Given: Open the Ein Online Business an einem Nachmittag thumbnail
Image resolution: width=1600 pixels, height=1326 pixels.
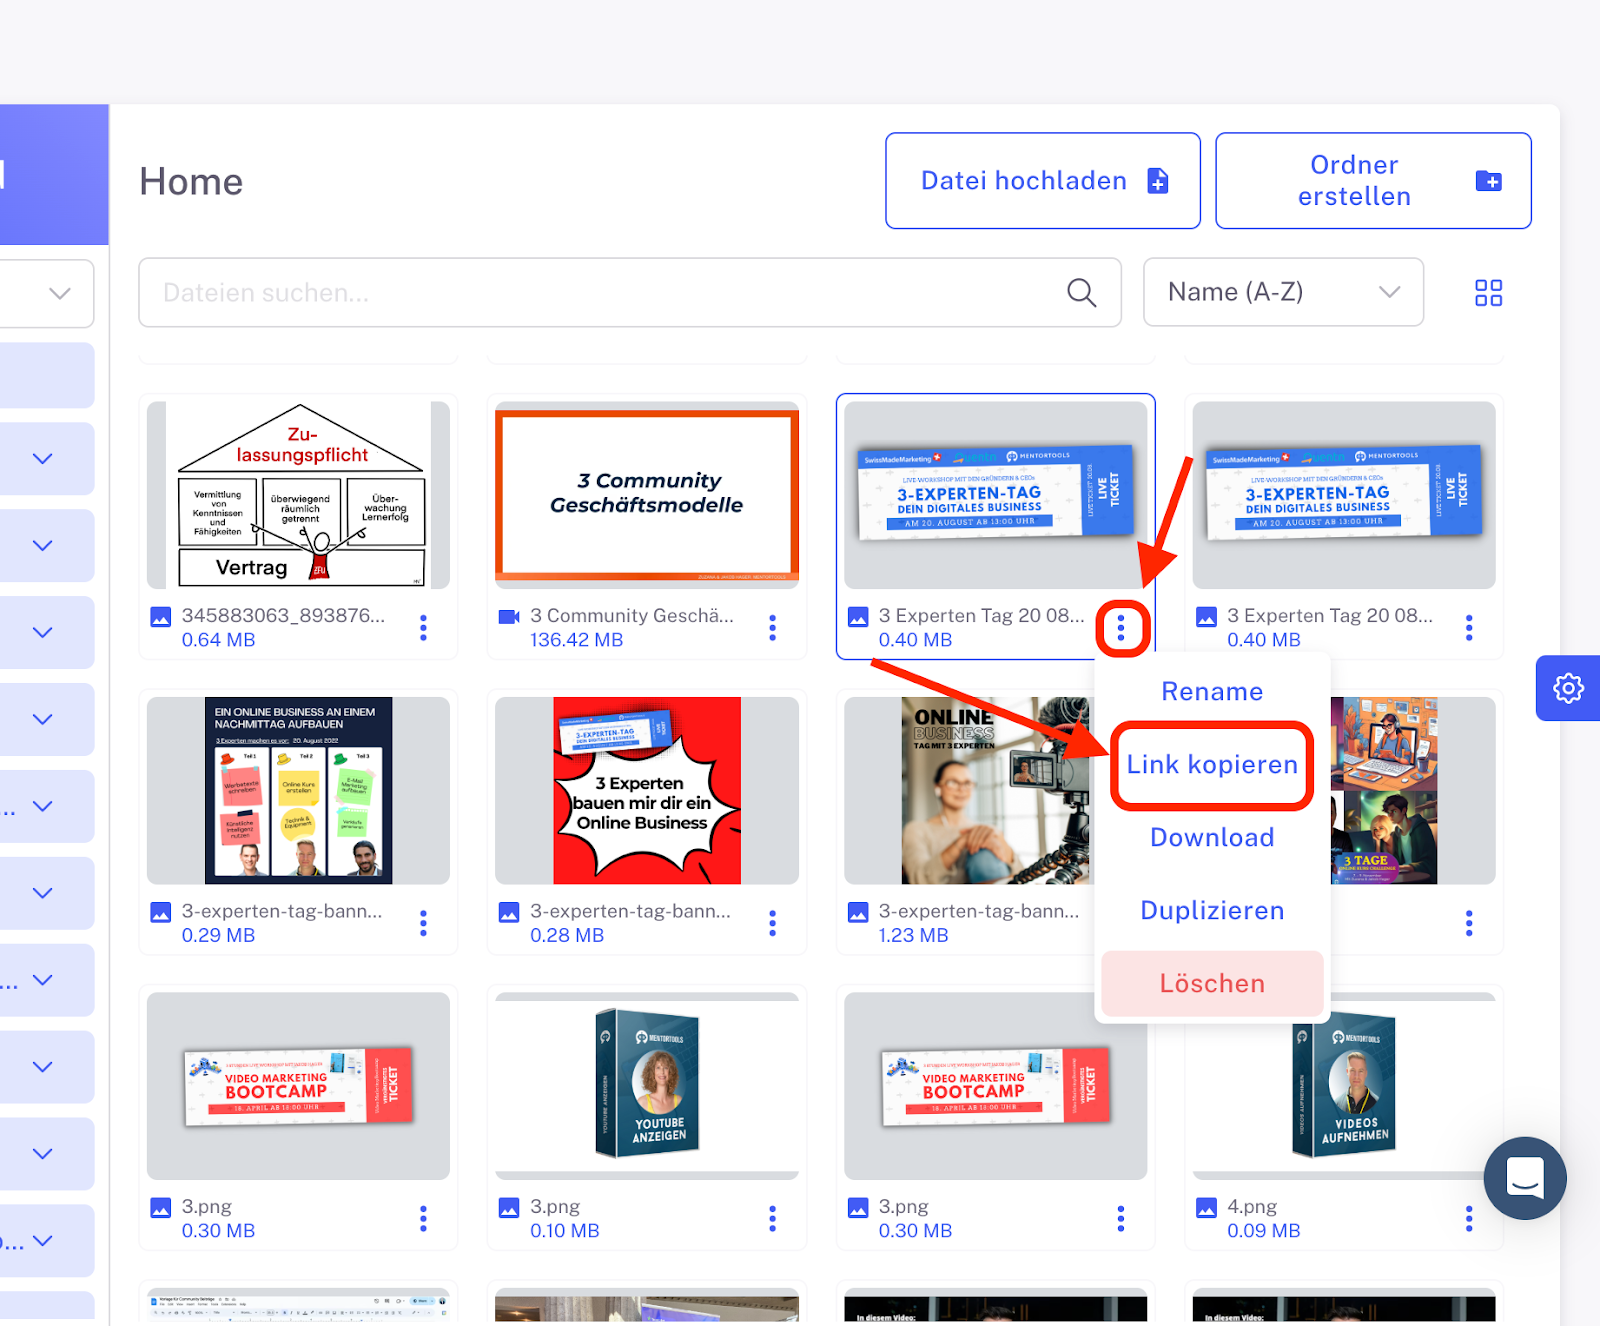Looking at the screenshot, I should point(298,790).
